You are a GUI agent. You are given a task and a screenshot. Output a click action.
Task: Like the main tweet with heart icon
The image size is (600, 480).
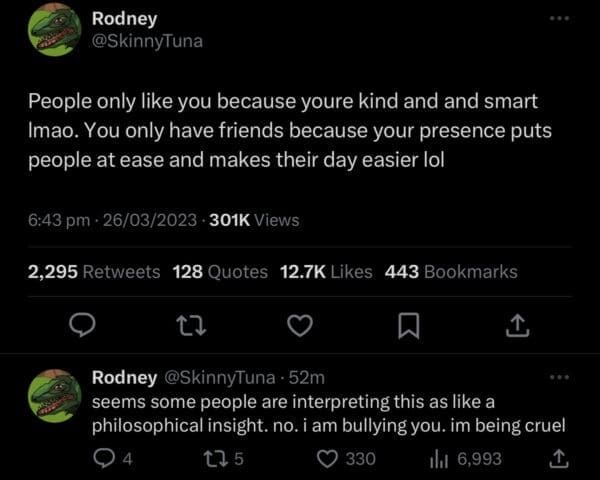coord(297,322)
